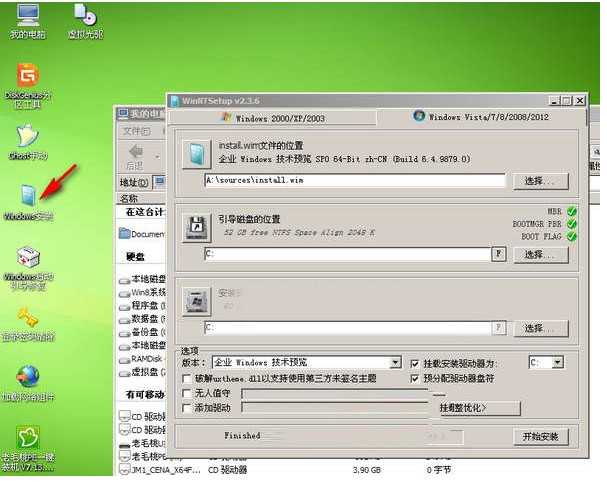Enable the 无人值守 checkbox
The height and width of the screenshot is (494, 607).
coord(187,393)
